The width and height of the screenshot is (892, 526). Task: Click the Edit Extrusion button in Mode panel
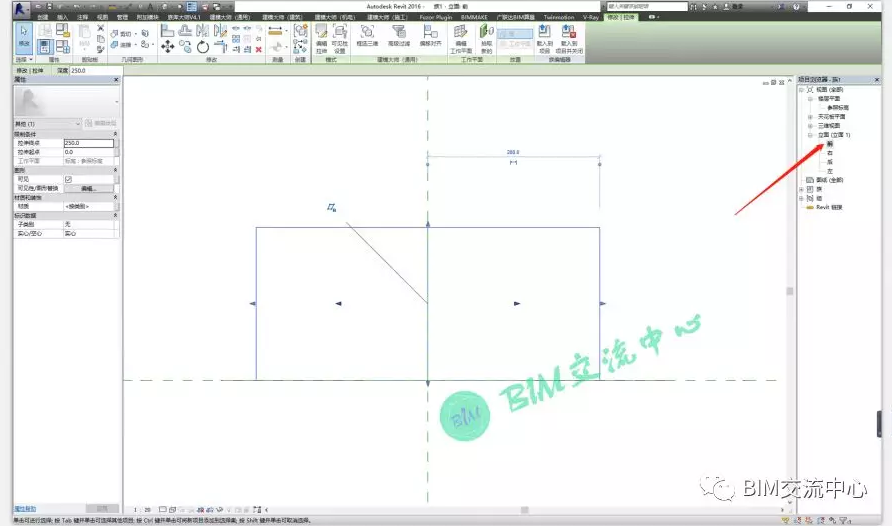click(321, 39)
